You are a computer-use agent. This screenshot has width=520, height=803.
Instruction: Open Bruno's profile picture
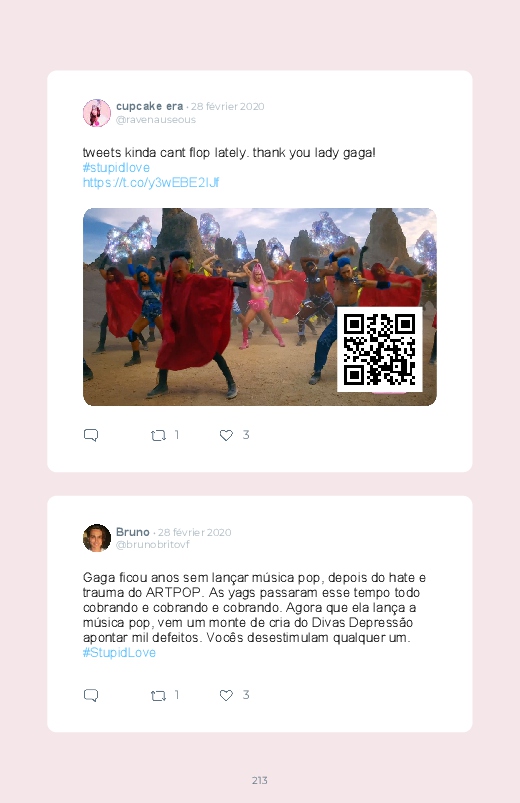97,538
